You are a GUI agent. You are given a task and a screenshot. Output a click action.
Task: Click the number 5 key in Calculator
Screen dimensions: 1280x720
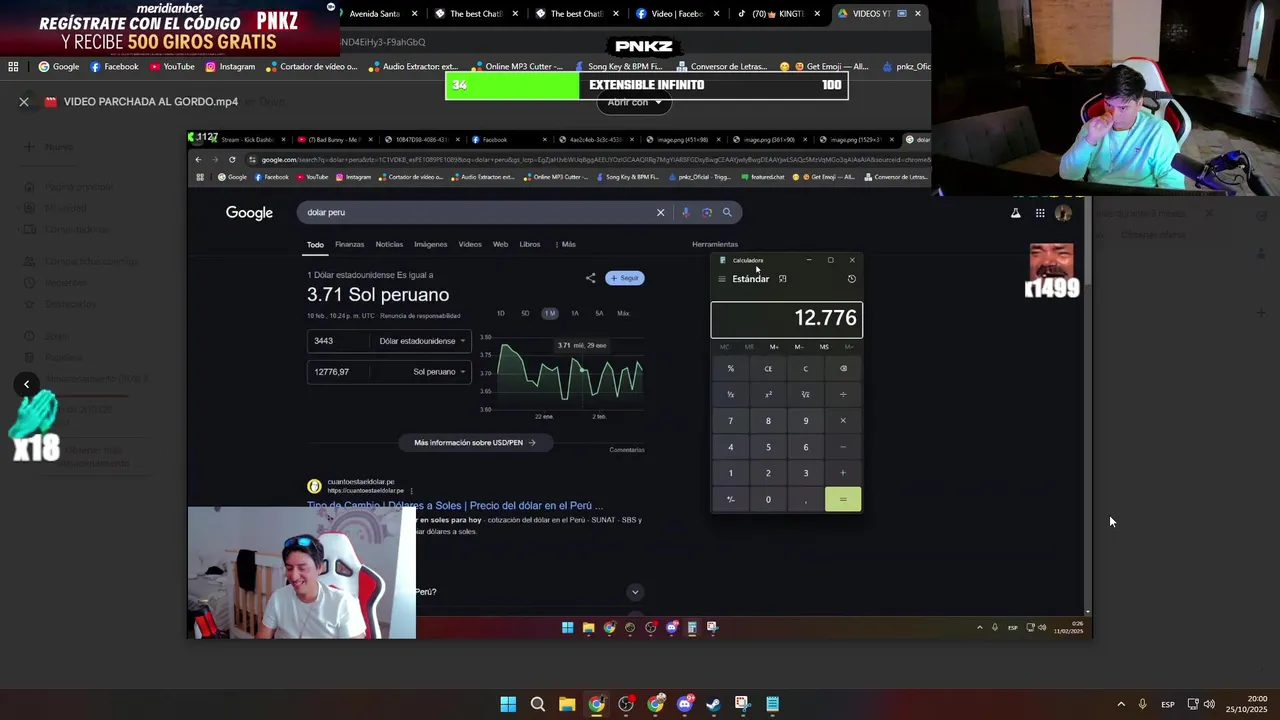point(768,447)
